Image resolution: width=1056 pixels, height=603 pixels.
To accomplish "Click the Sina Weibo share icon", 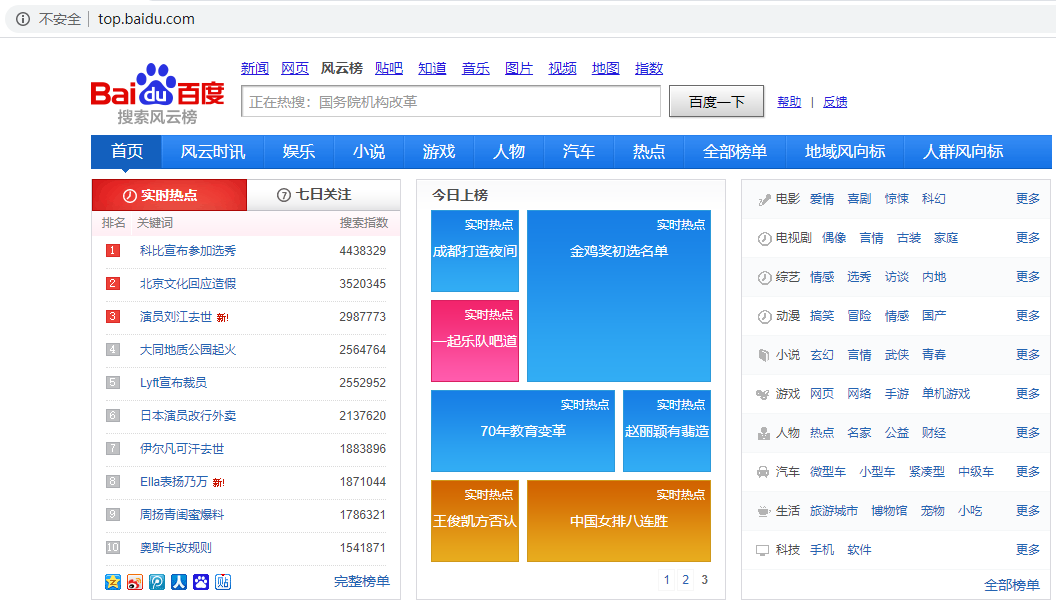I will pyautogui.click(x=135, y=581).
